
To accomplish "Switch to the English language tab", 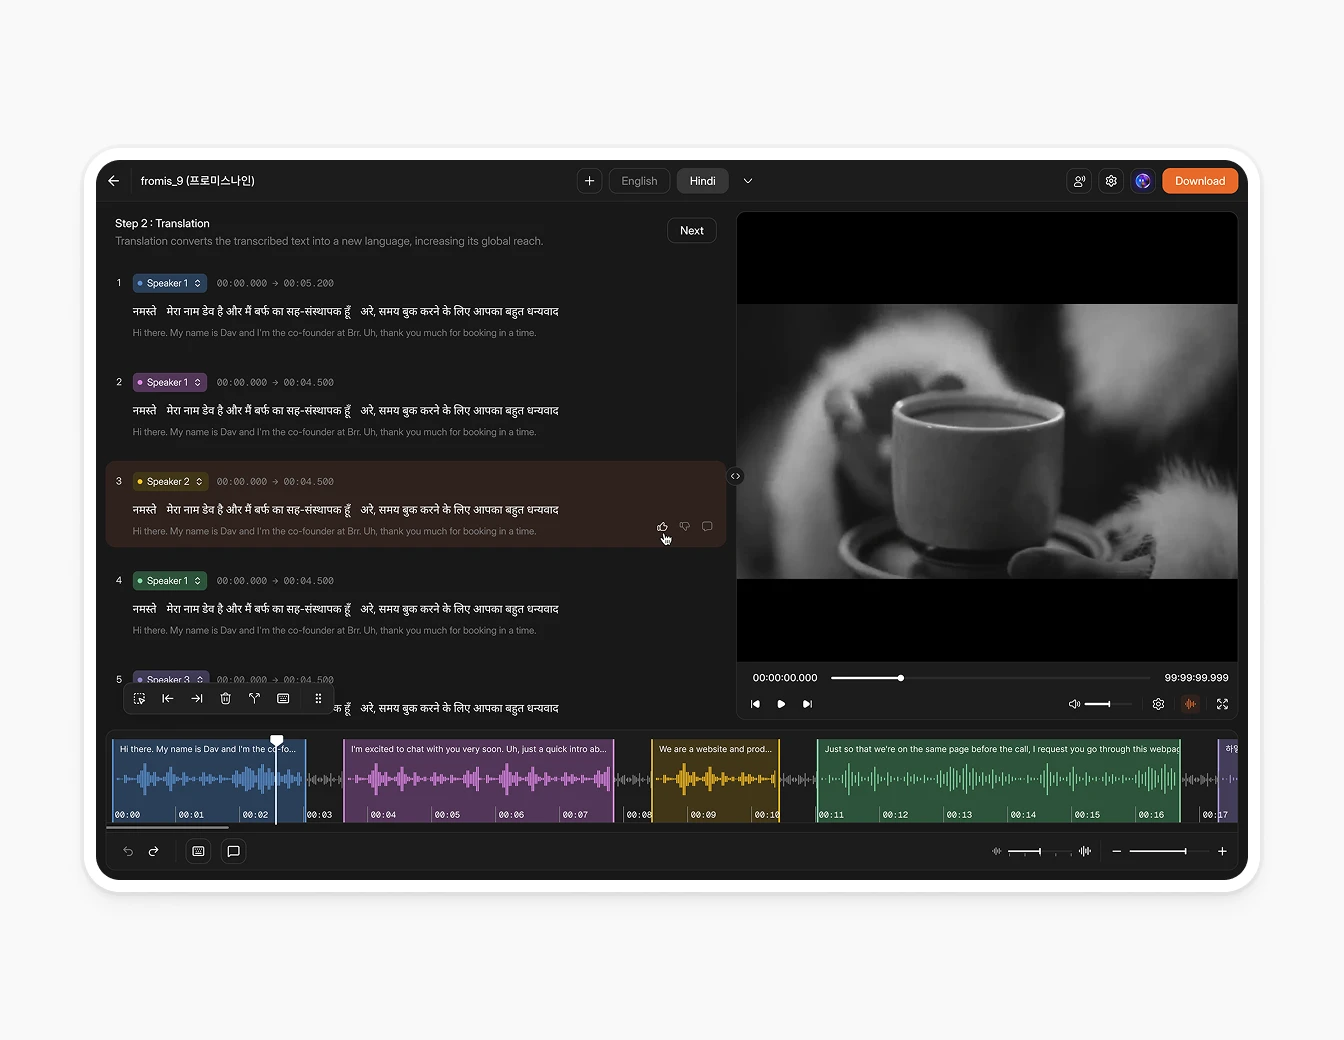I will click(639, 181).
